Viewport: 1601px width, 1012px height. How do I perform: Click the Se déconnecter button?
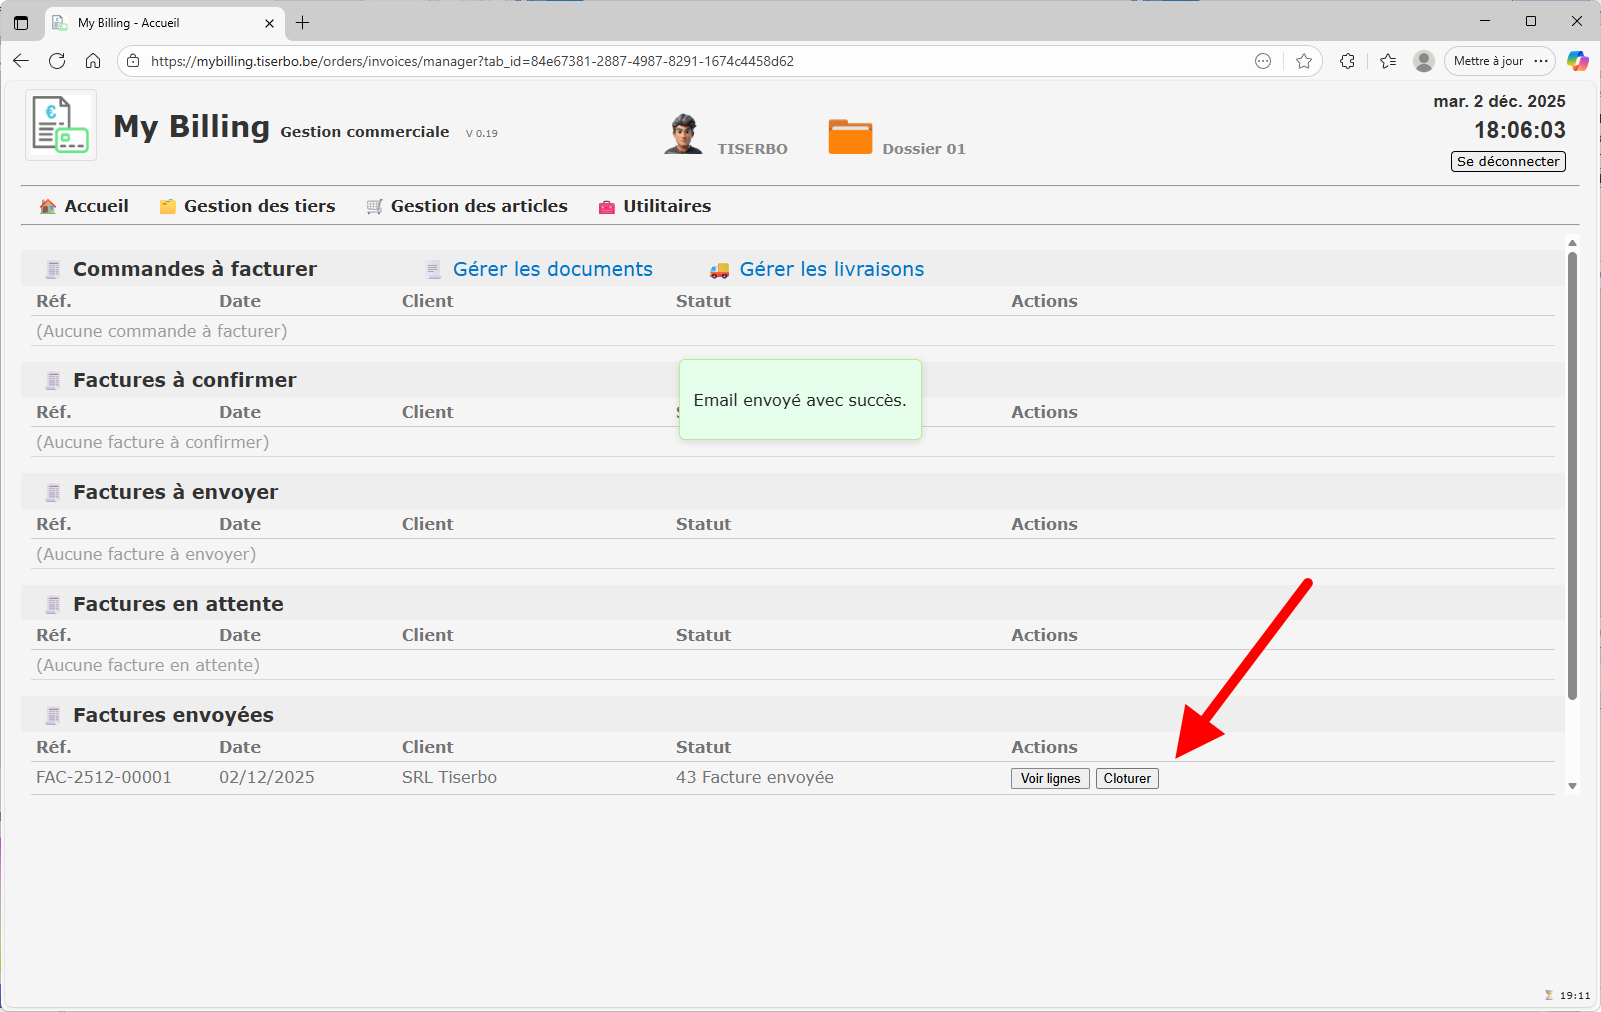1508,162
